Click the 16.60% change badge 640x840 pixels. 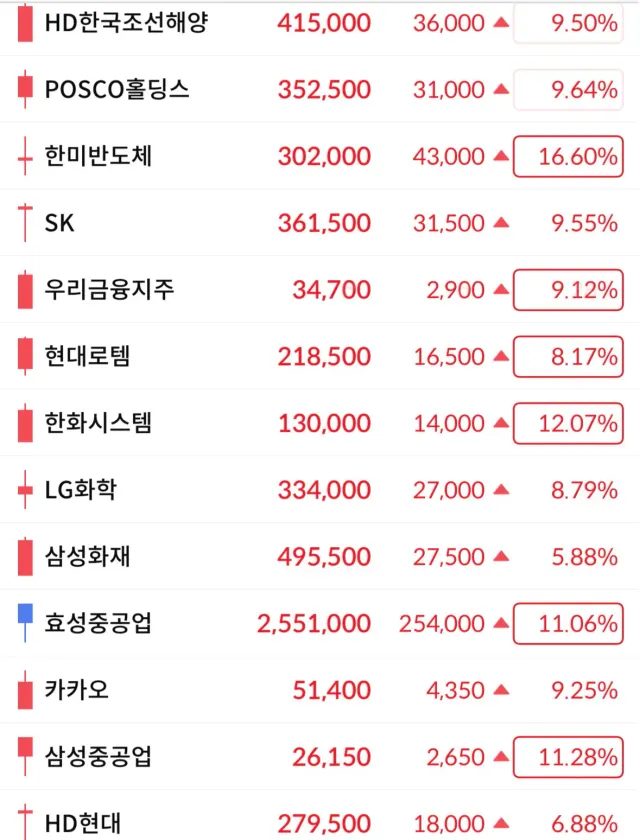coord(567,157)
